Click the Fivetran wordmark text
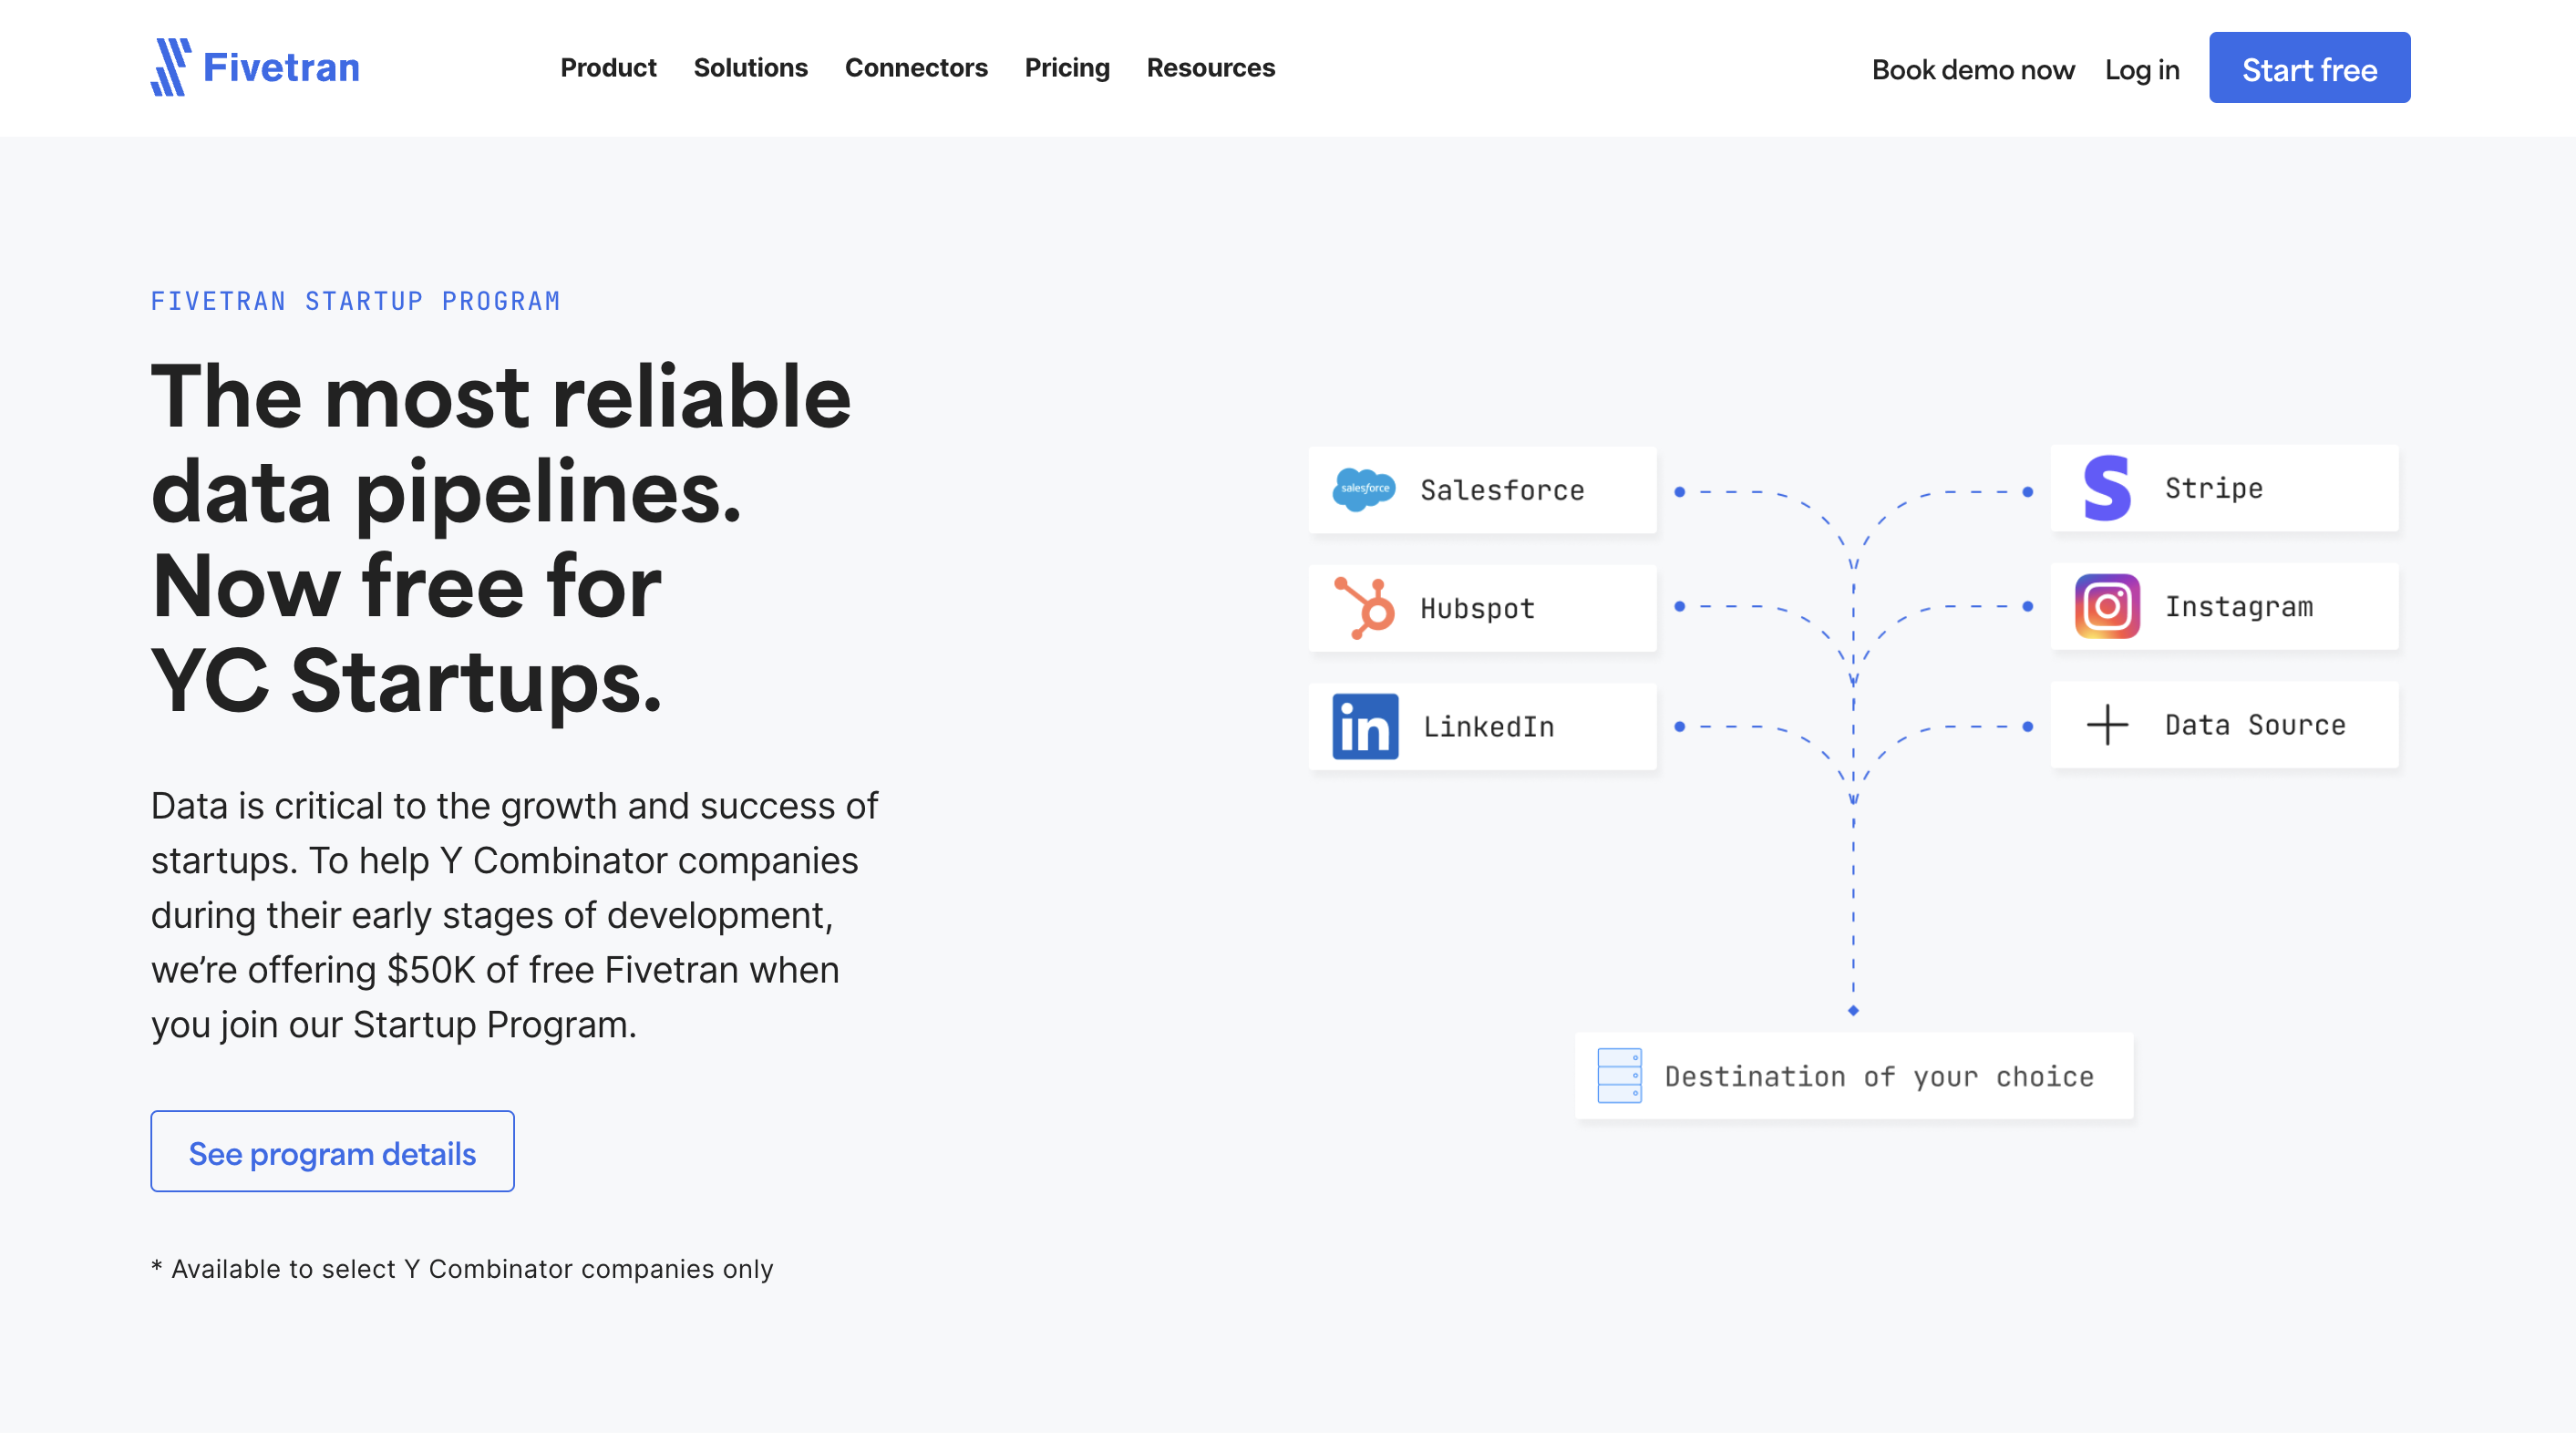This screenshot has height=1442, width=2576. 281,68
